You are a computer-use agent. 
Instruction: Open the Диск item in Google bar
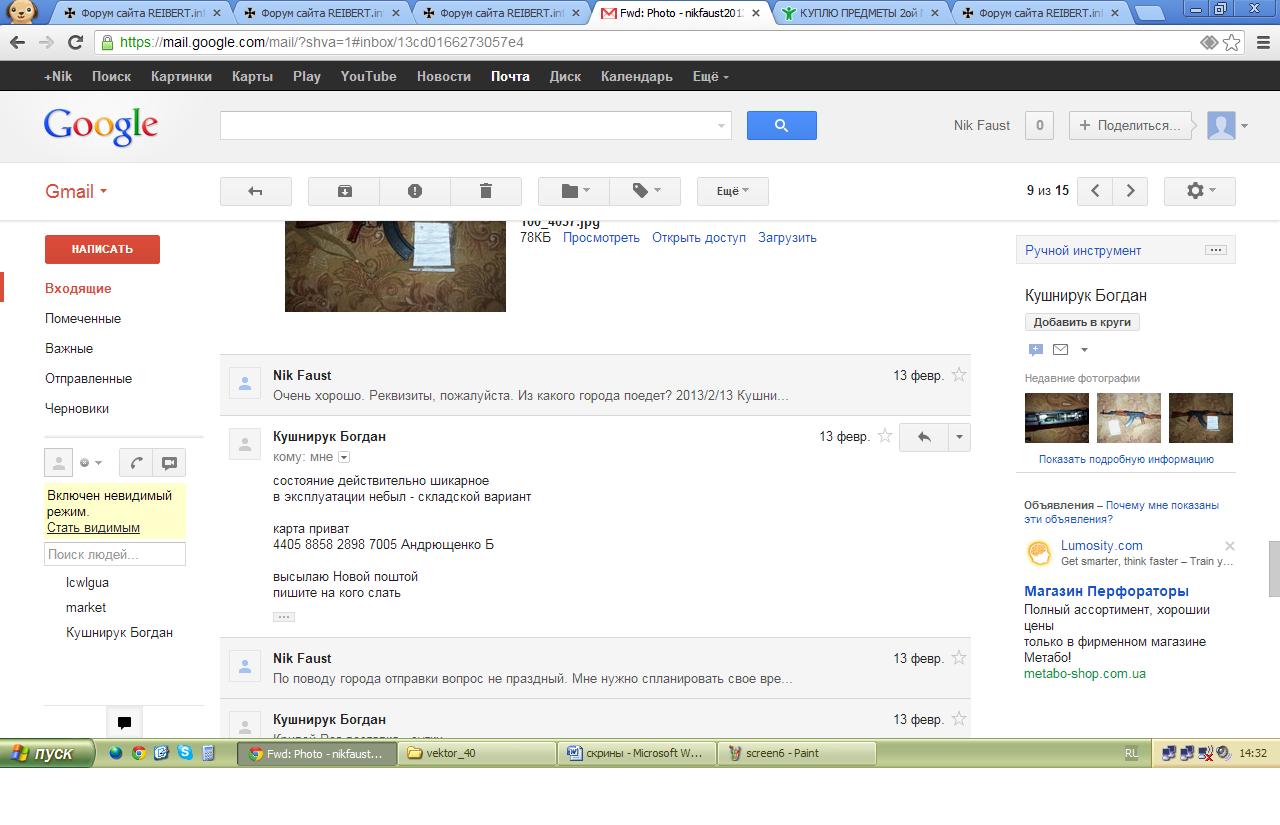pos(565,76)
